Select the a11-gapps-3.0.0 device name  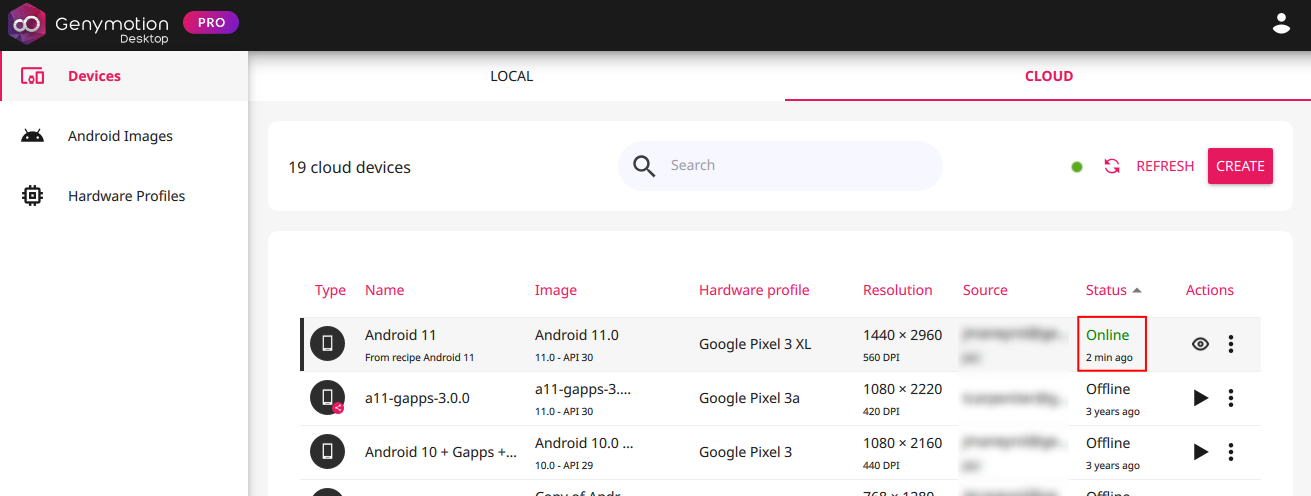pyautogui.click(x=417, y=398)
